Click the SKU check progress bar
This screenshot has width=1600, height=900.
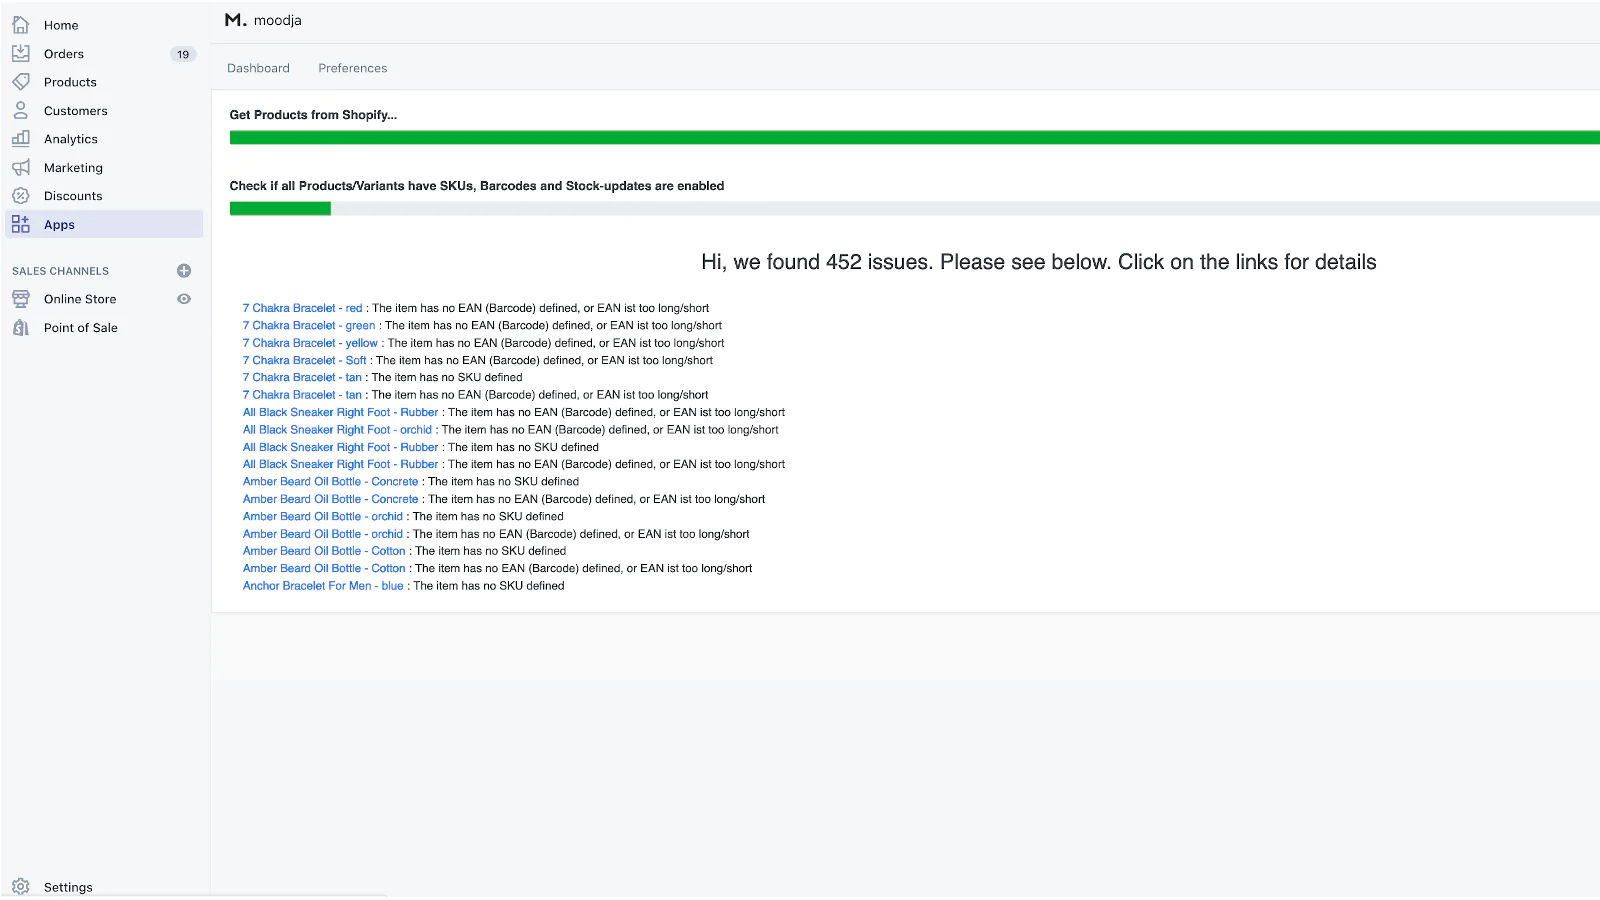pyautogui.click(x=914, y=208)
